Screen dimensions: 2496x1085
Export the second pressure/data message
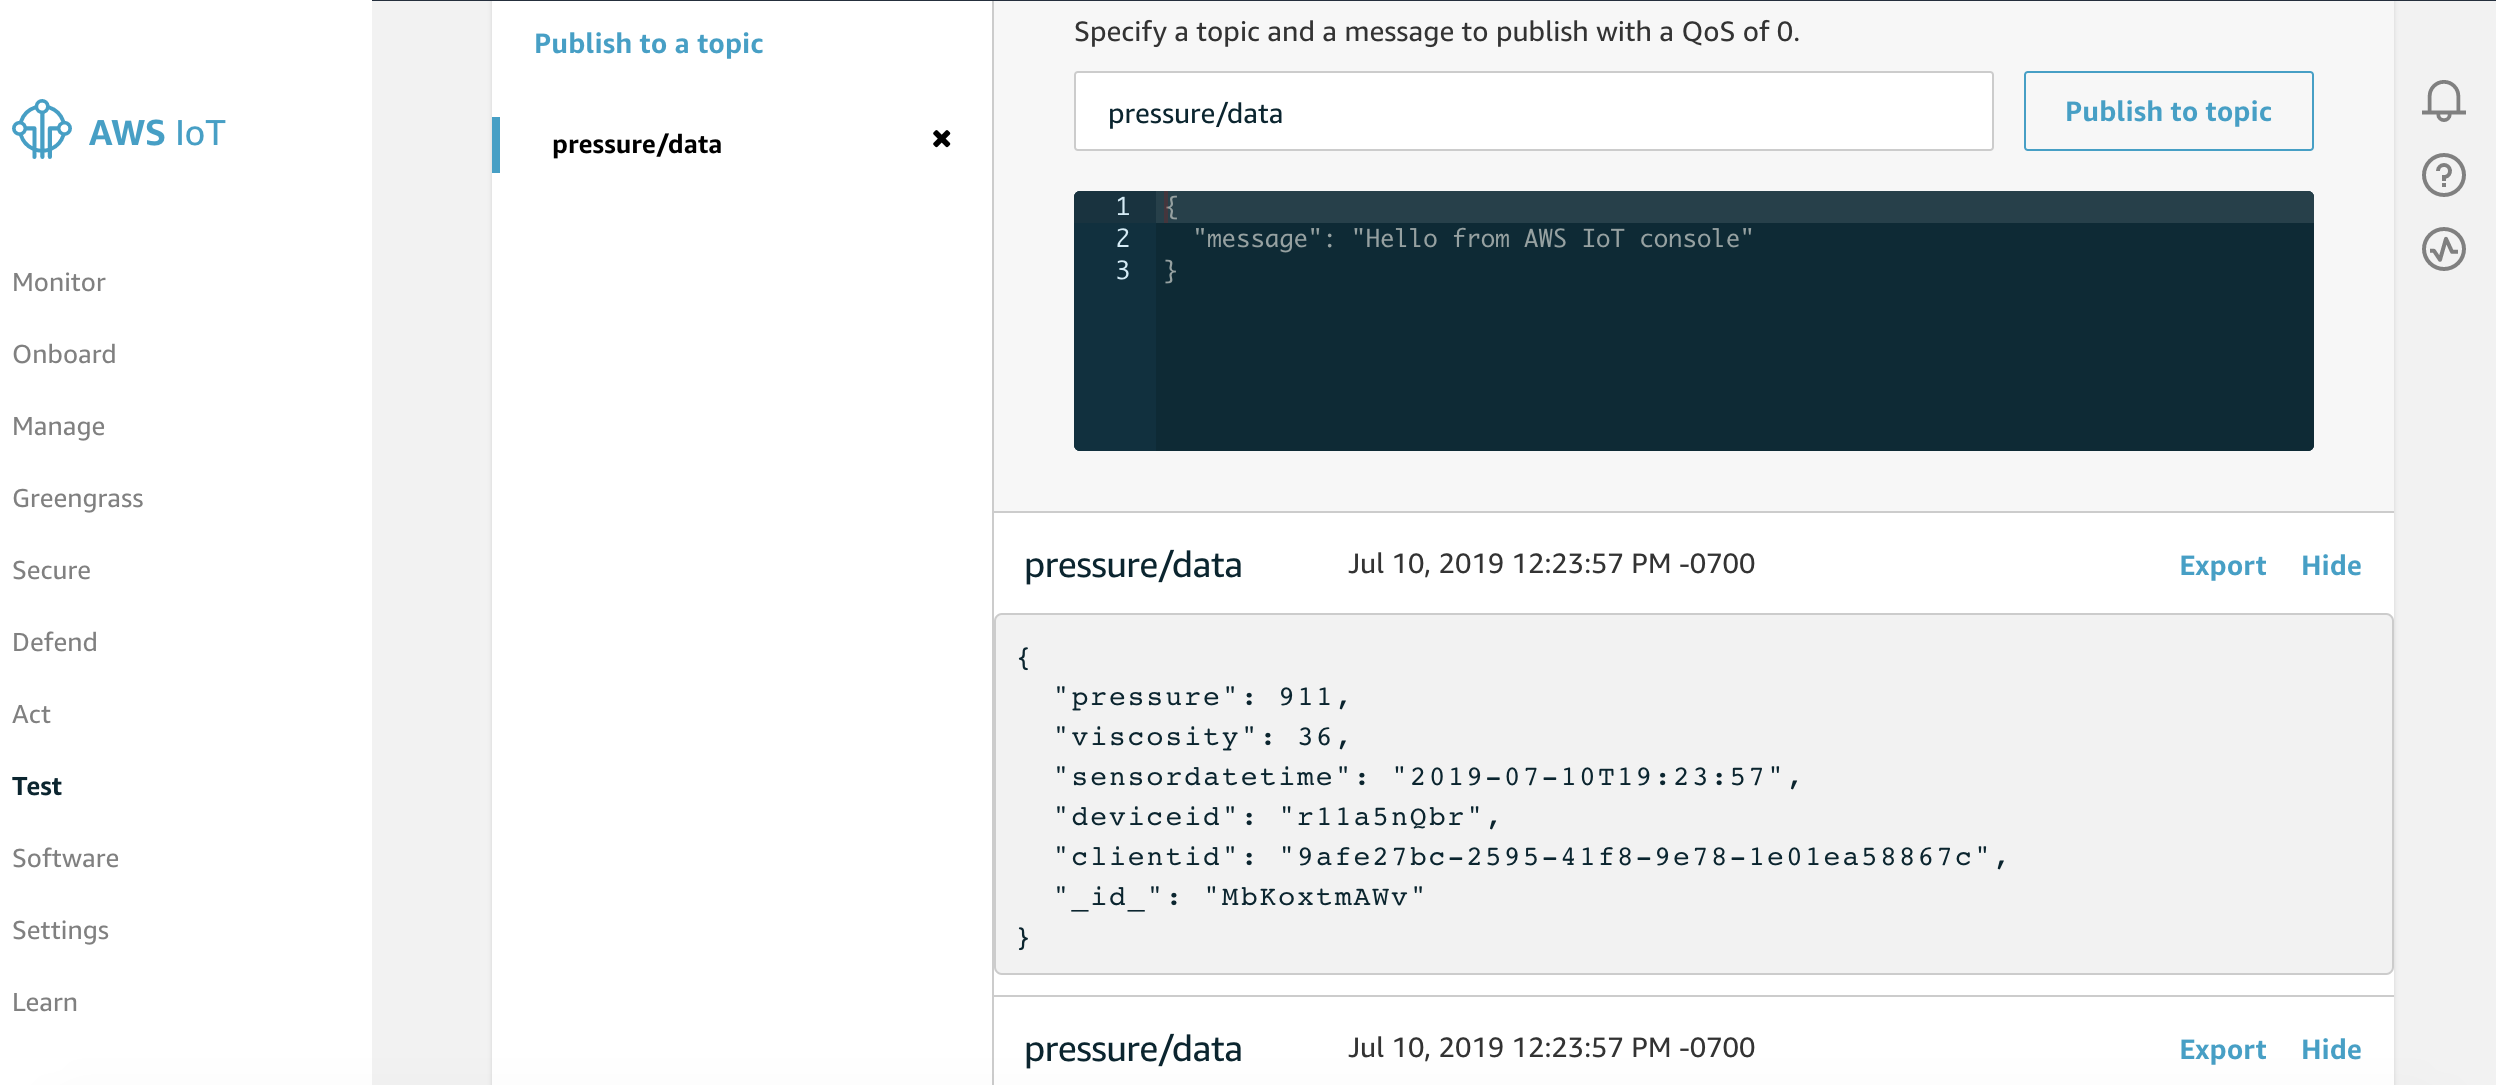pos(2222,1050)
